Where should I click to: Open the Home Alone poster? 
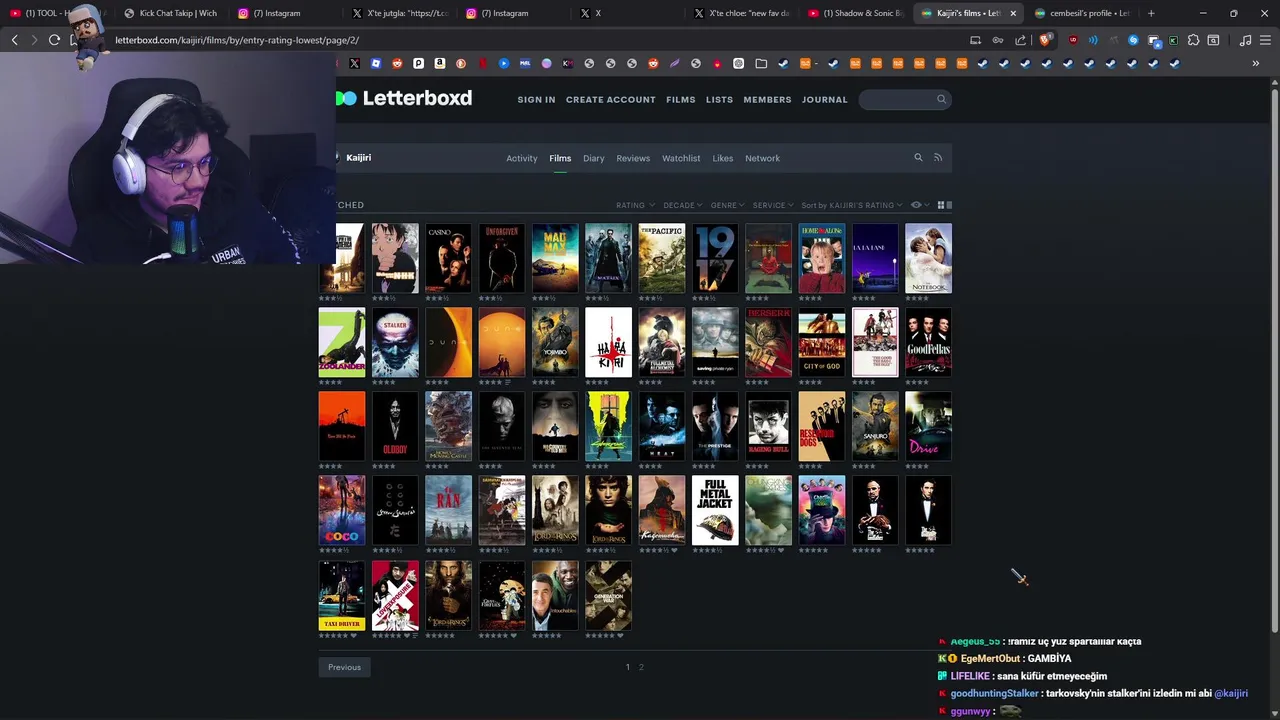pos(822,258)
